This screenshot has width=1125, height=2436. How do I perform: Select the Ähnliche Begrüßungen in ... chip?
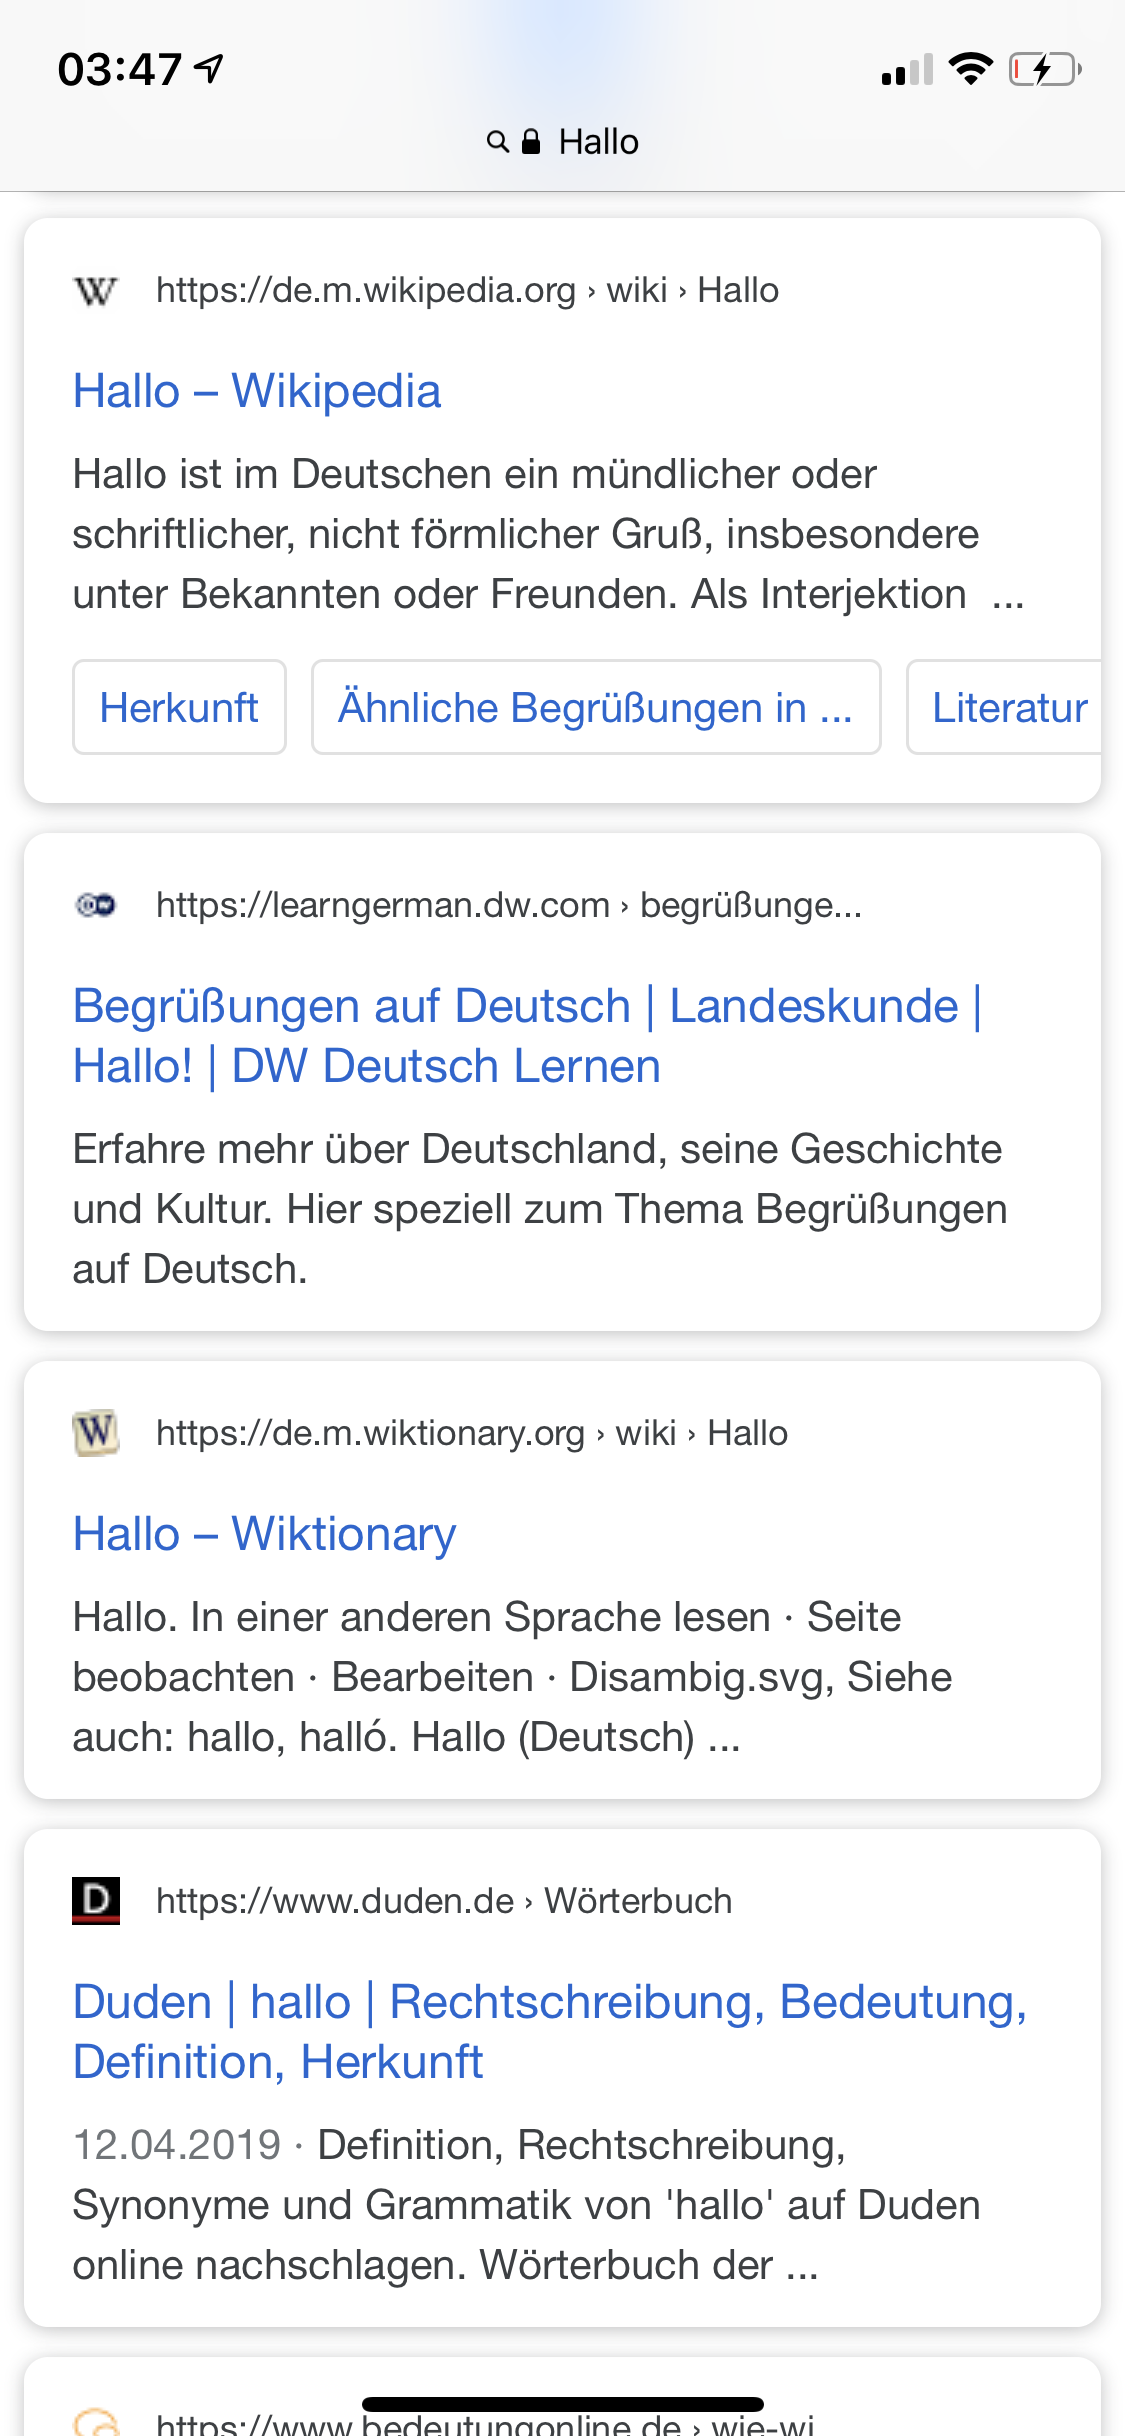595,707
